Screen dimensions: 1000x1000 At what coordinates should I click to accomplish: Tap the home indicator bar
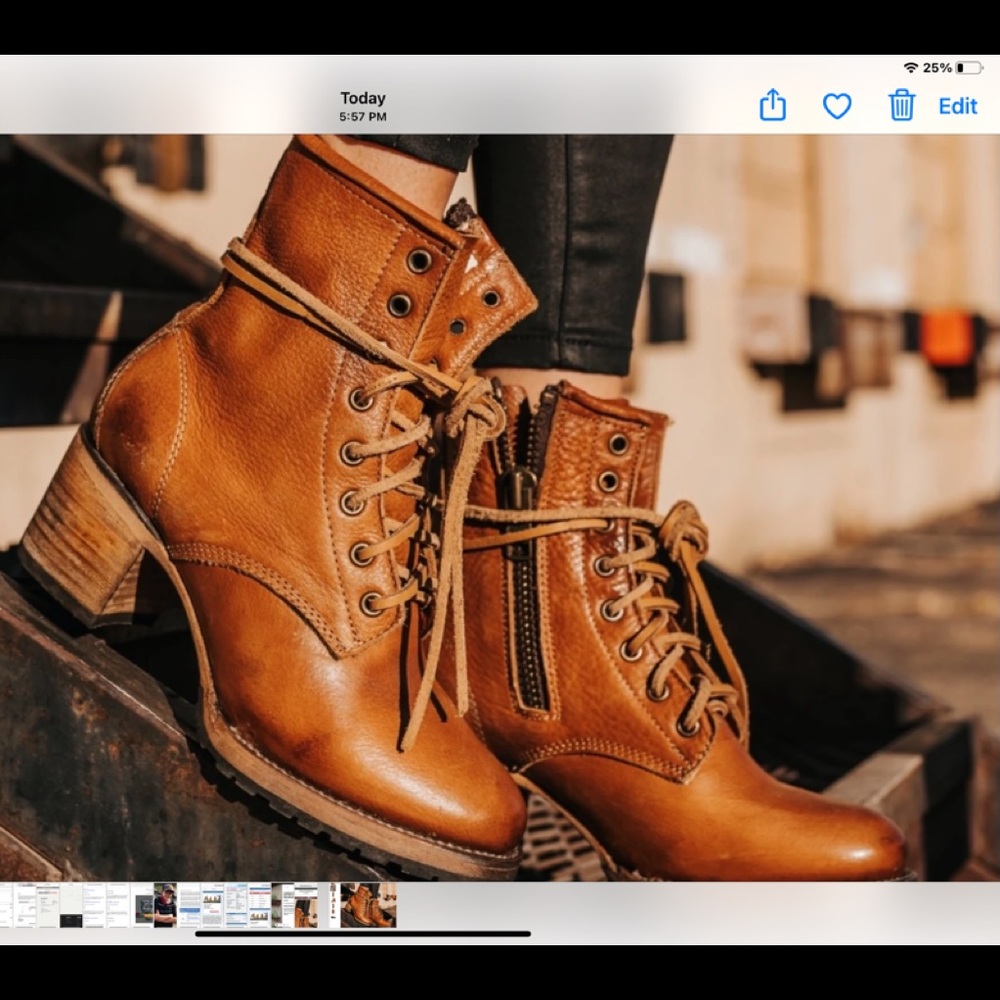pos(363,934)
